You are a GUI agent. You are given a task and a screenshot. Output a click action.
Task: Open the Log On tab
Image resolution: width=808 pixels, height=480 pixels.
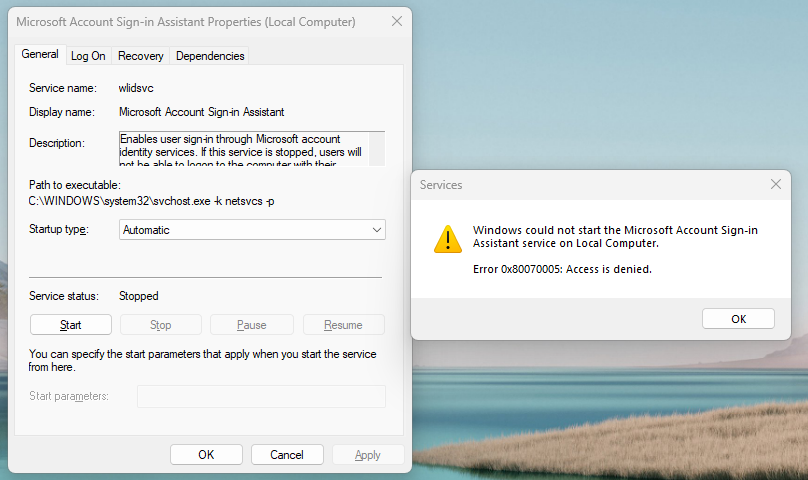[88, 56]
